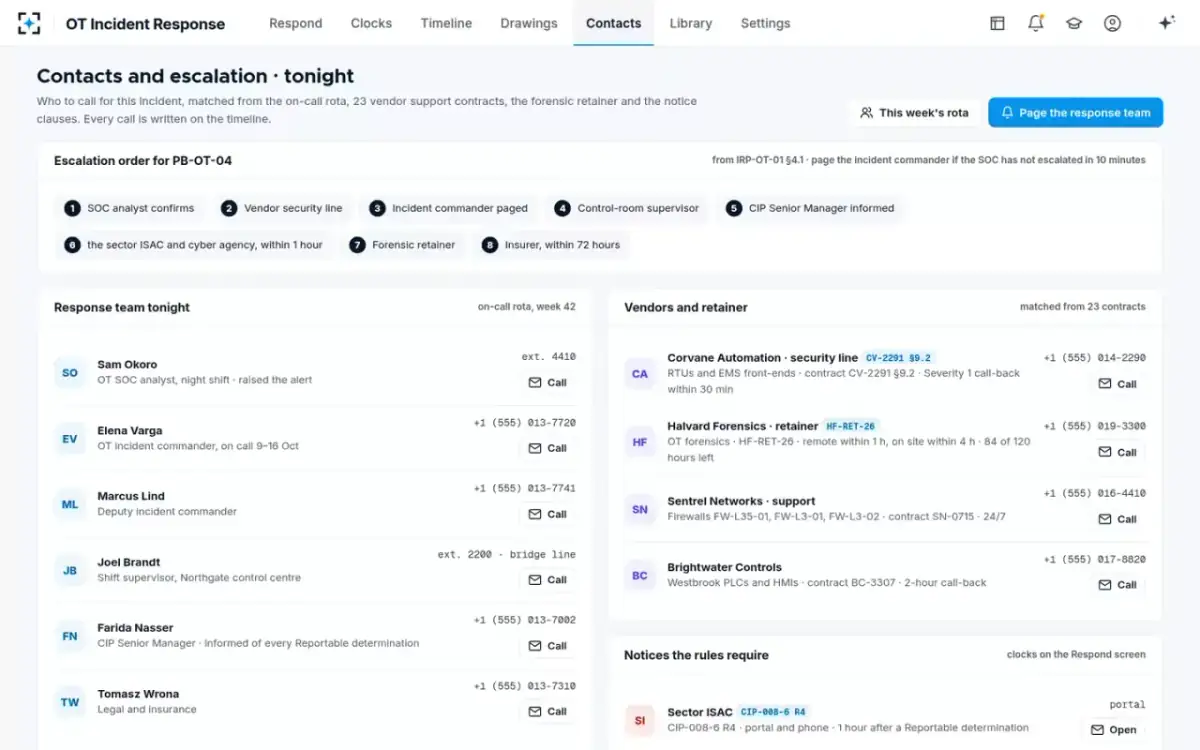1200x750 pixels.
Task: Click the on-call rota, week 42 label
Action: [x=527, y=307]
